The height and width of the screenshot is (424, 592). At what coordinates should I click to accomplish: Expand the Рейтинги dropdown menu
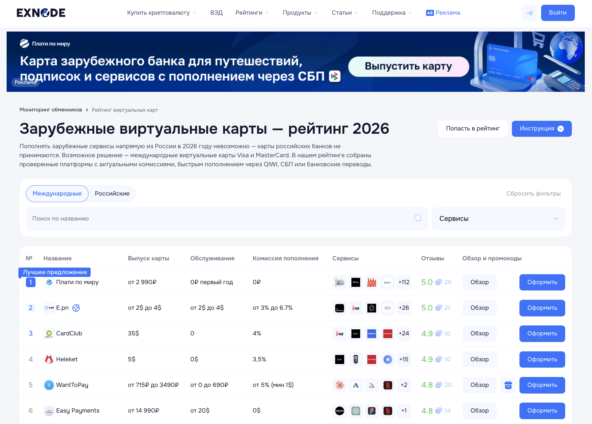pyautogui.click(x=252, y=13)
